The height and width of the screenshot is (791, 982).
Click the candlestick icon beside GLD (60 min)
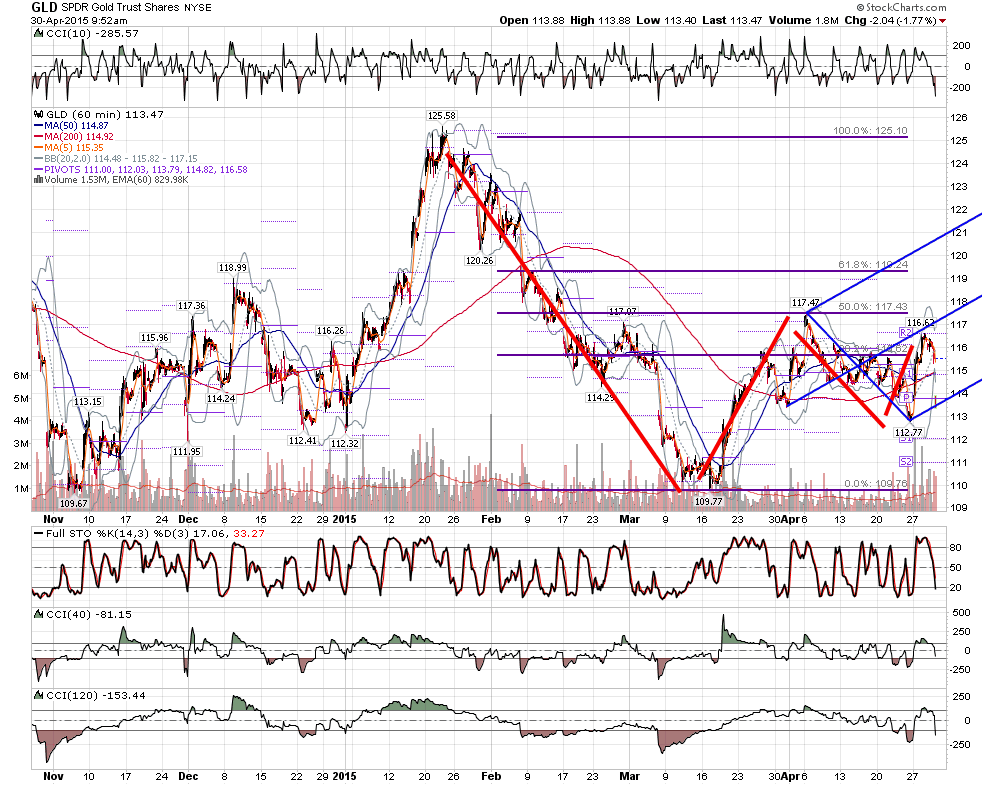[x=39, y=115]
